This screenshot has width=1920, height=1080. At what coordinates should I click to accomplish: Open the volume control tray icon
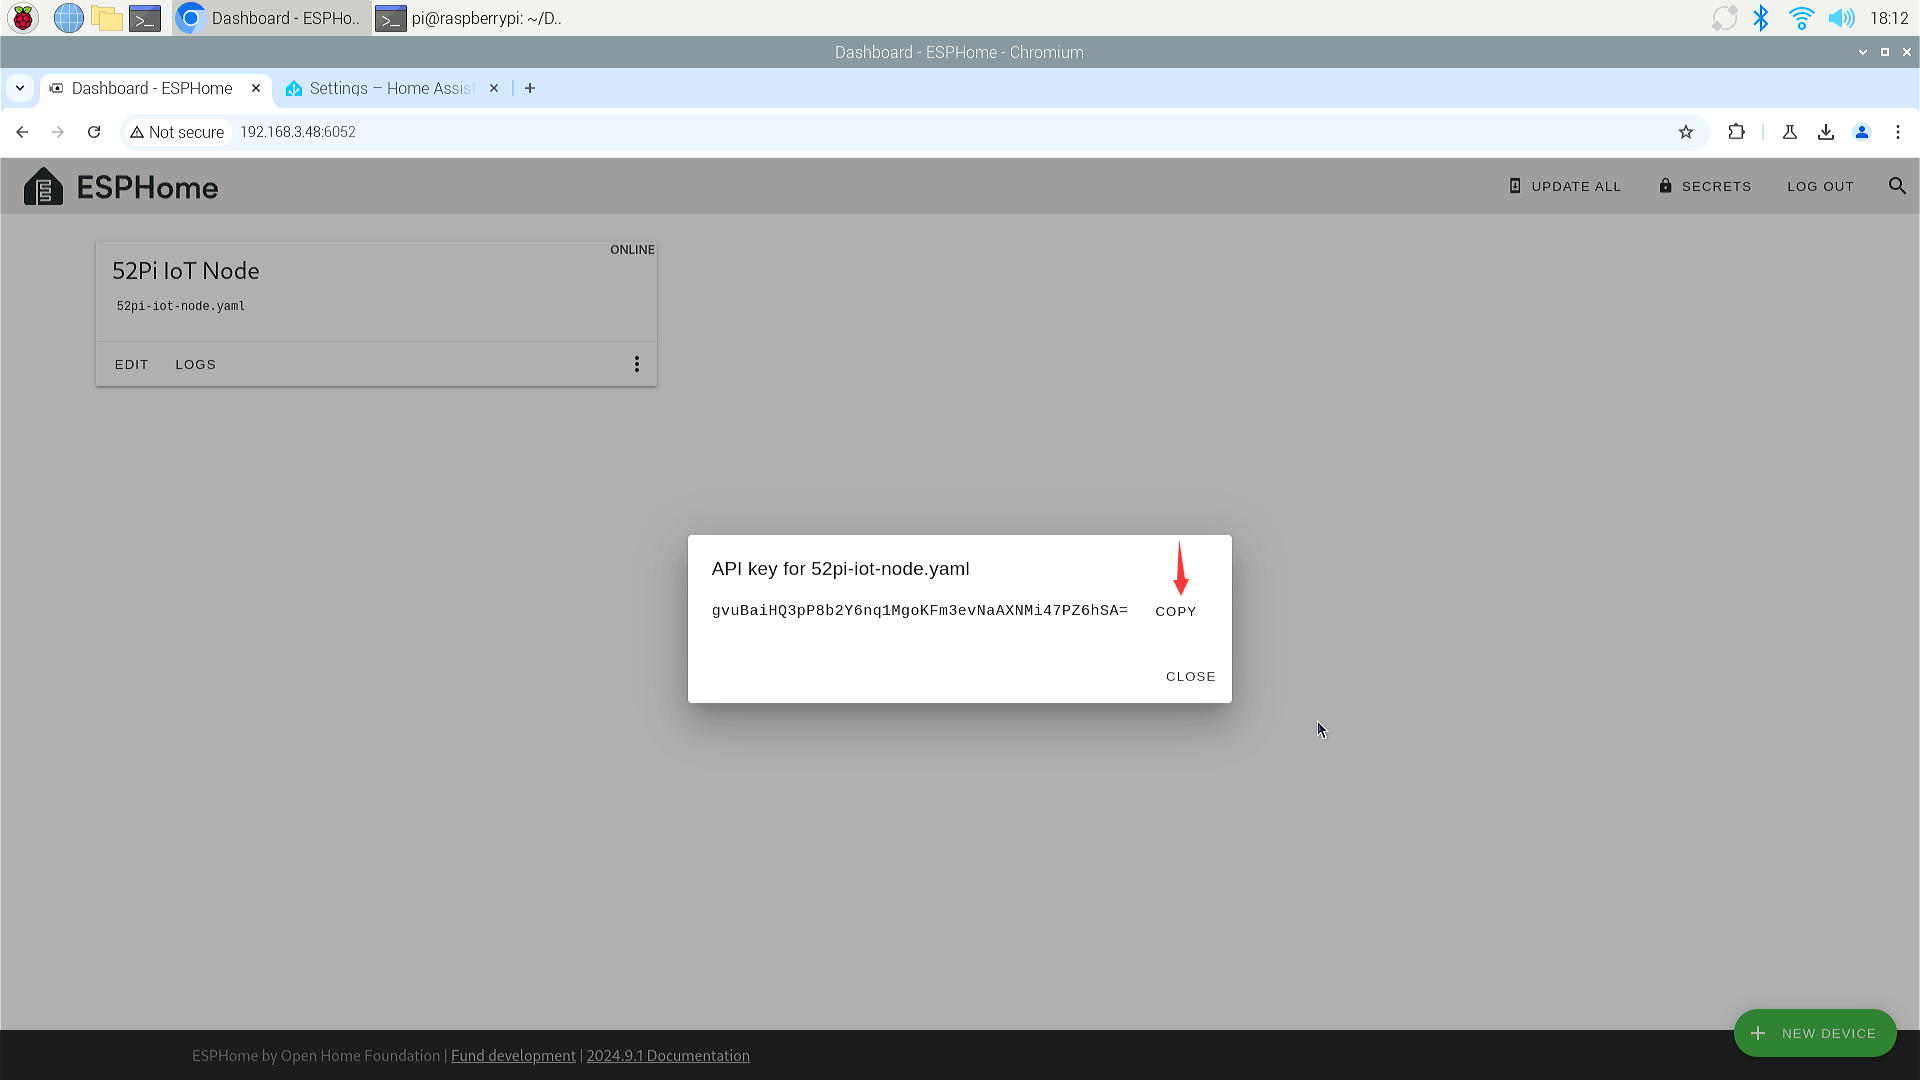coord(1841,18)
